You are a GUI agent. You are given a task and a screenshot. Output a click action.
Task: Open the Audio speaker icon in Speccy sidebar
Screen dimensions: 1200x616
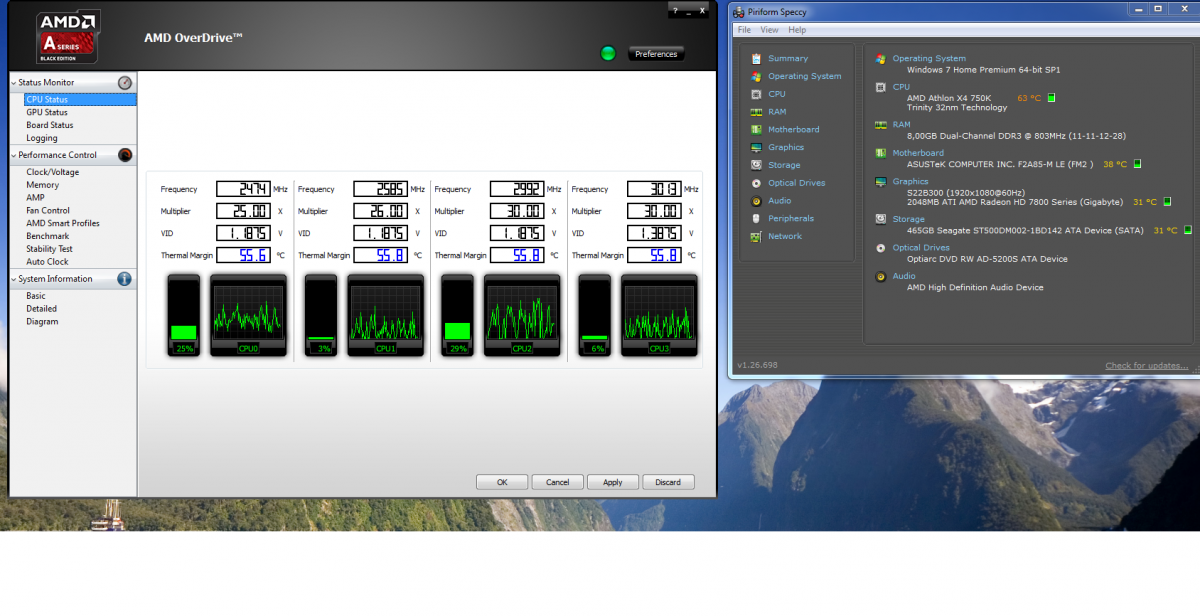[756, 201]
